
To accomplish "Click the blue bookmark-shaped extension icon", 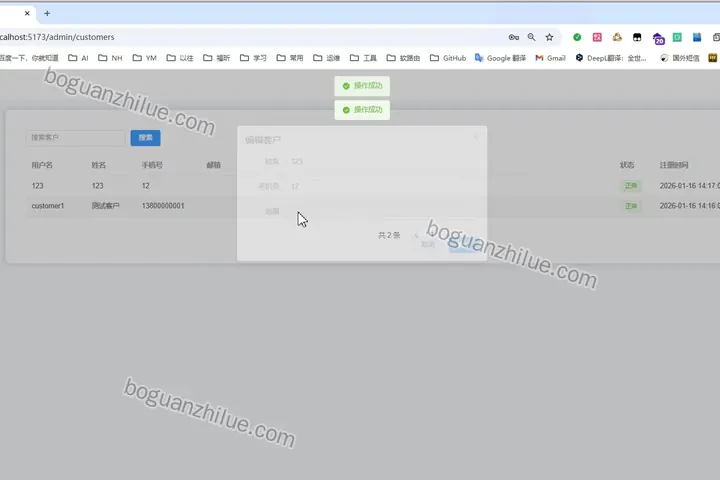I will click(697, 37).
